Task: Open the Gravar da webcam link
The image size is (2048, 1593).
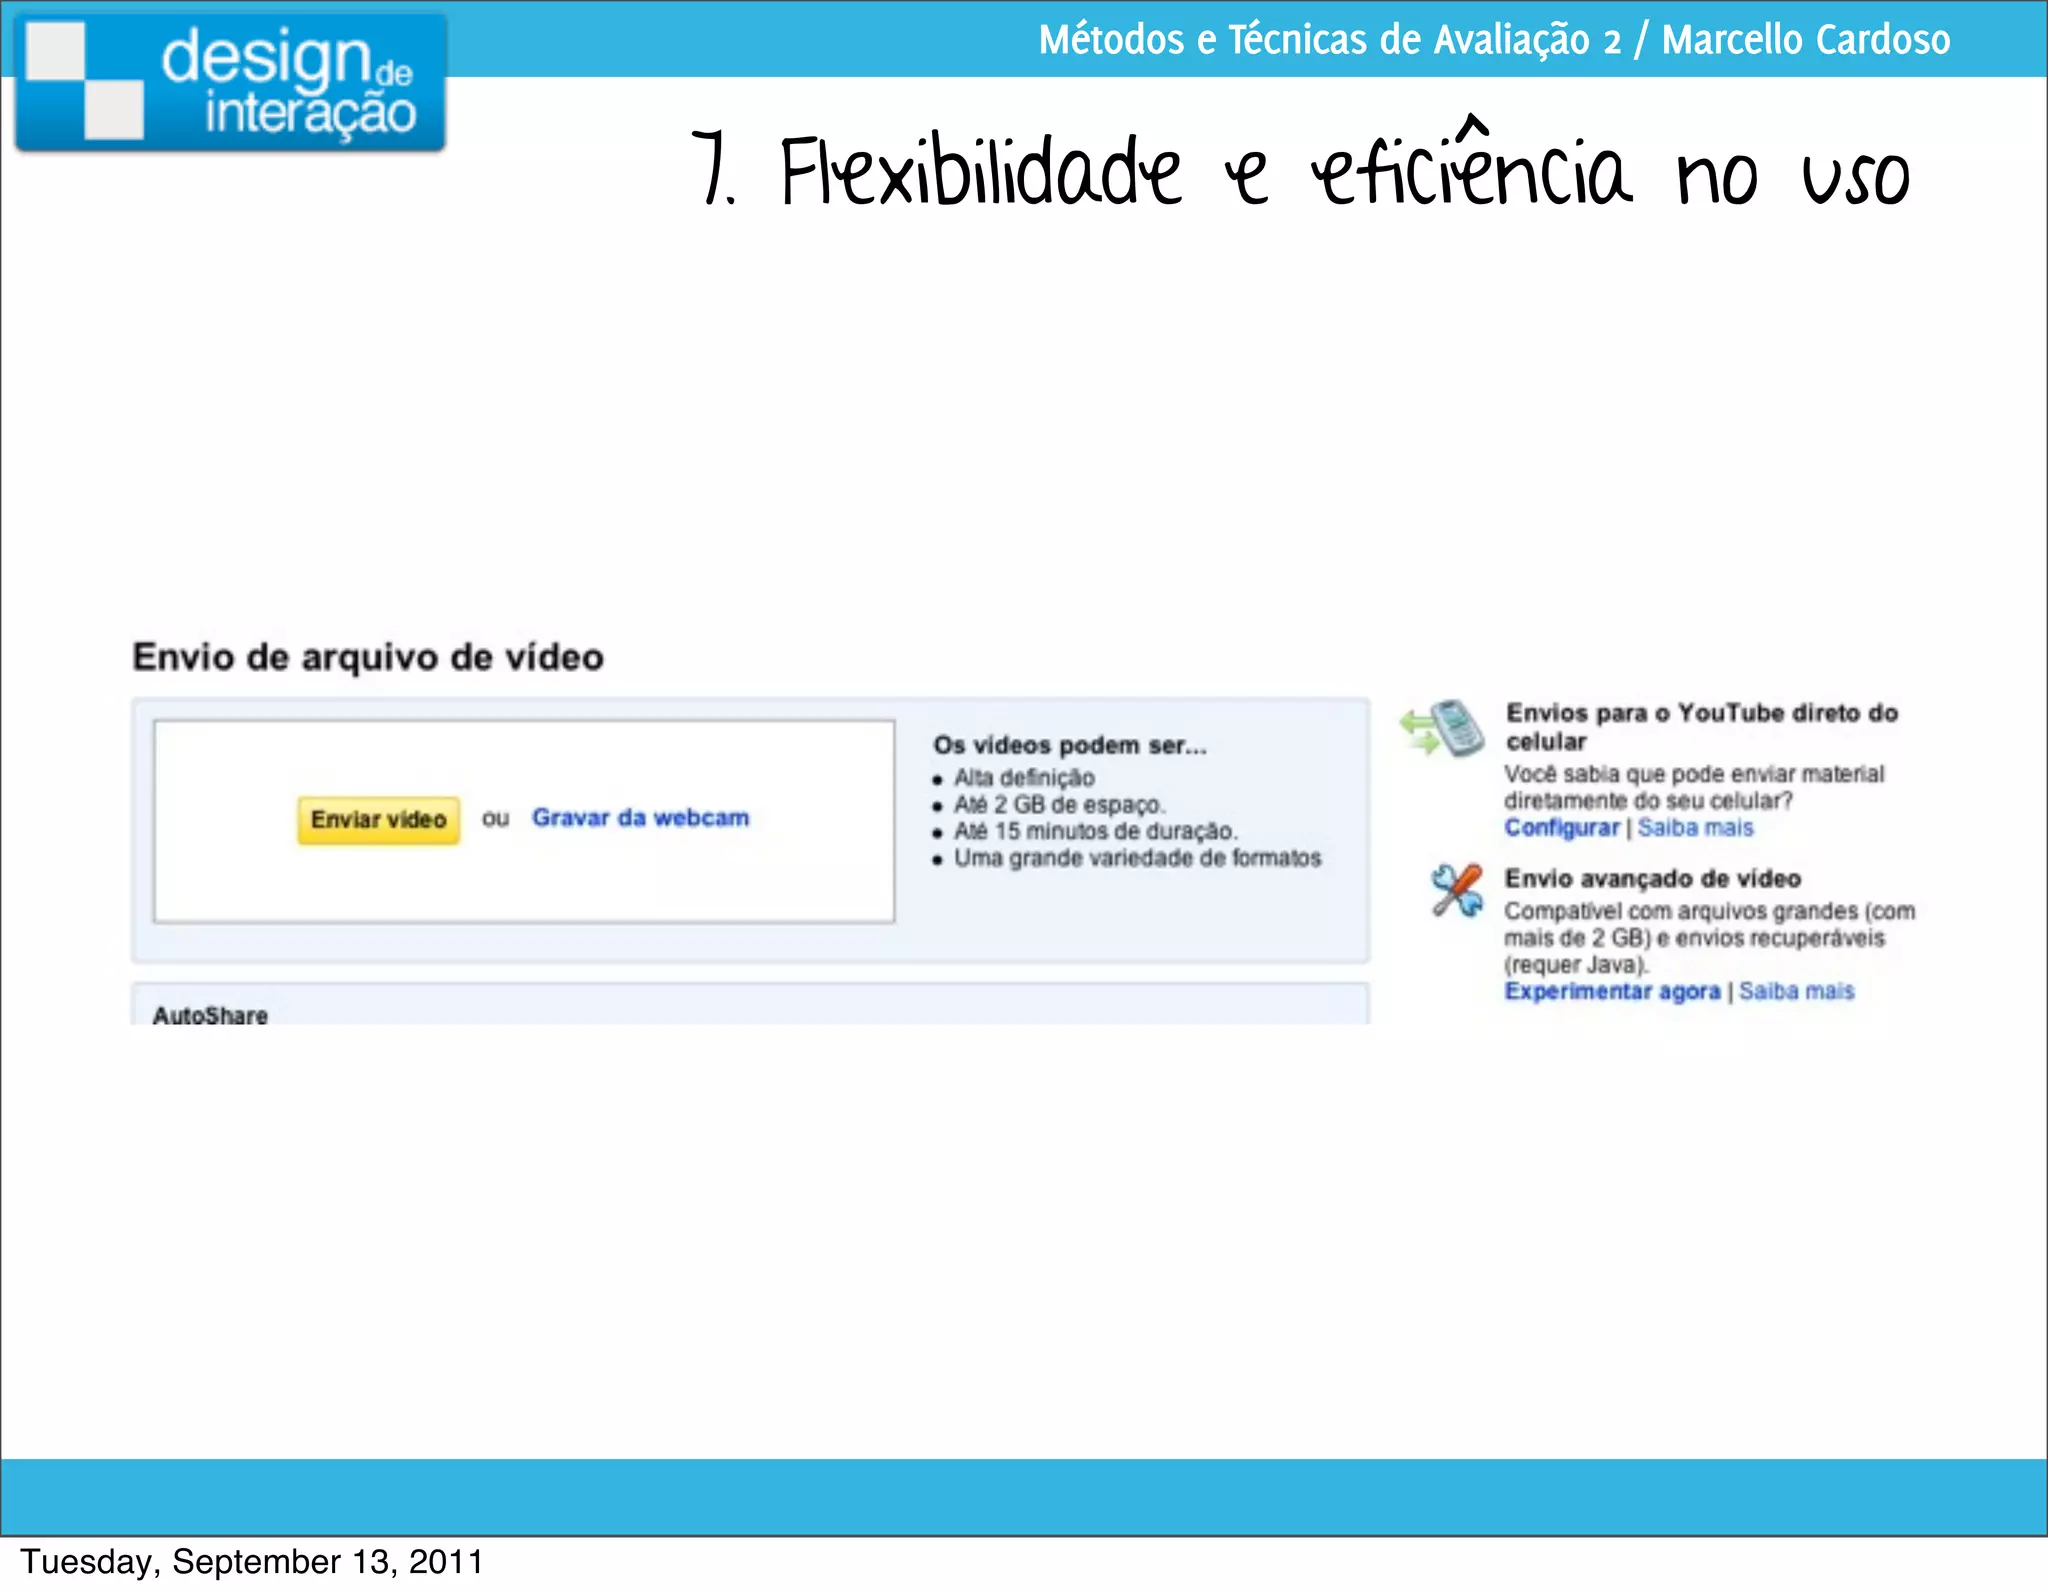Action: [640, 818]
